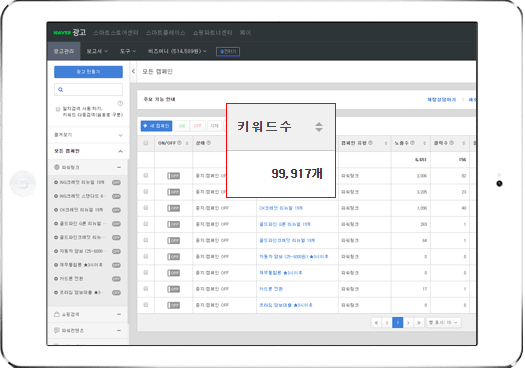Screen dimensions: 525x368
Task: Go to first page with double-left arrow
Action: click(376, 323)
